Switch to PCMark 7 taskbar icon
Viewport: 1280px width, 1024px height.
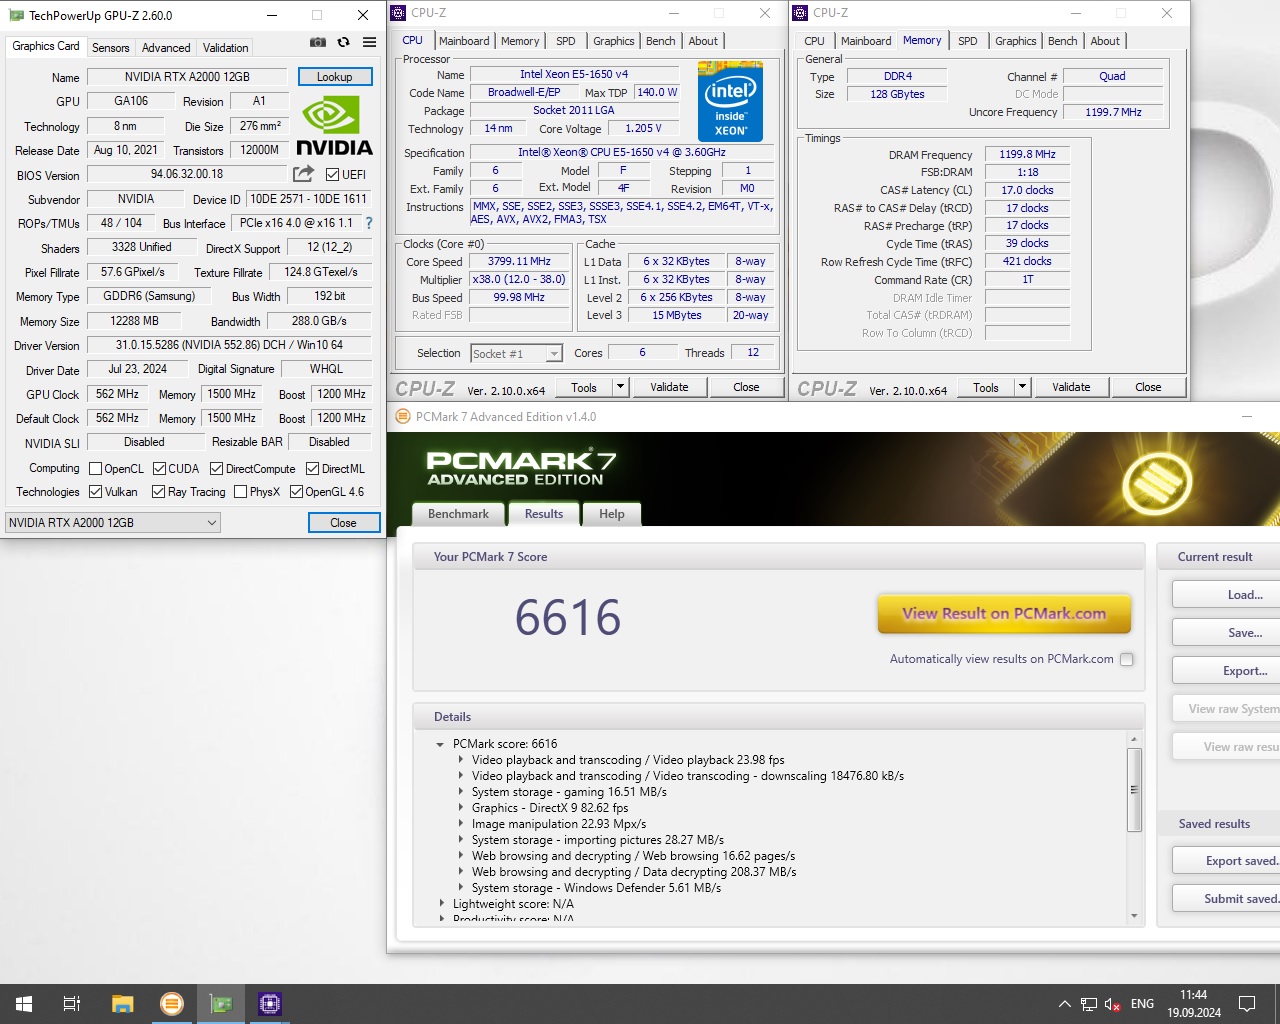point(172,1004)
